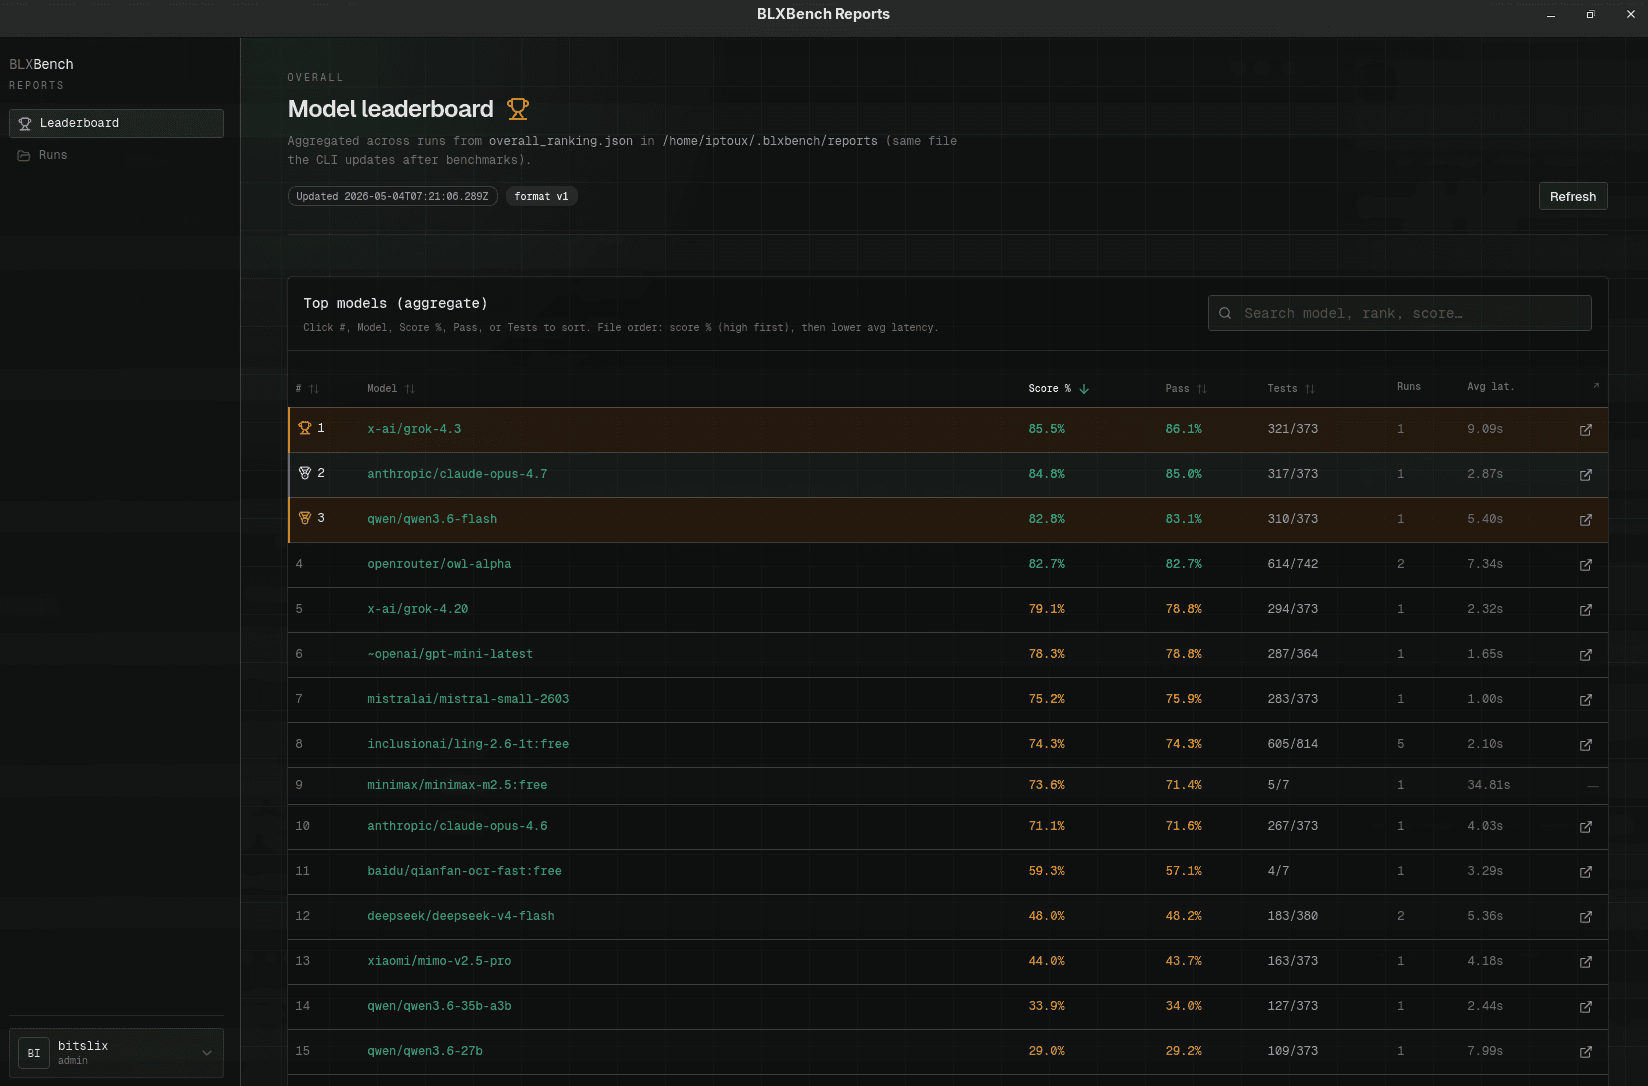Sort table by Score % column
The width and height of the screenshot is (1648, 1086).
(1058, 388)
